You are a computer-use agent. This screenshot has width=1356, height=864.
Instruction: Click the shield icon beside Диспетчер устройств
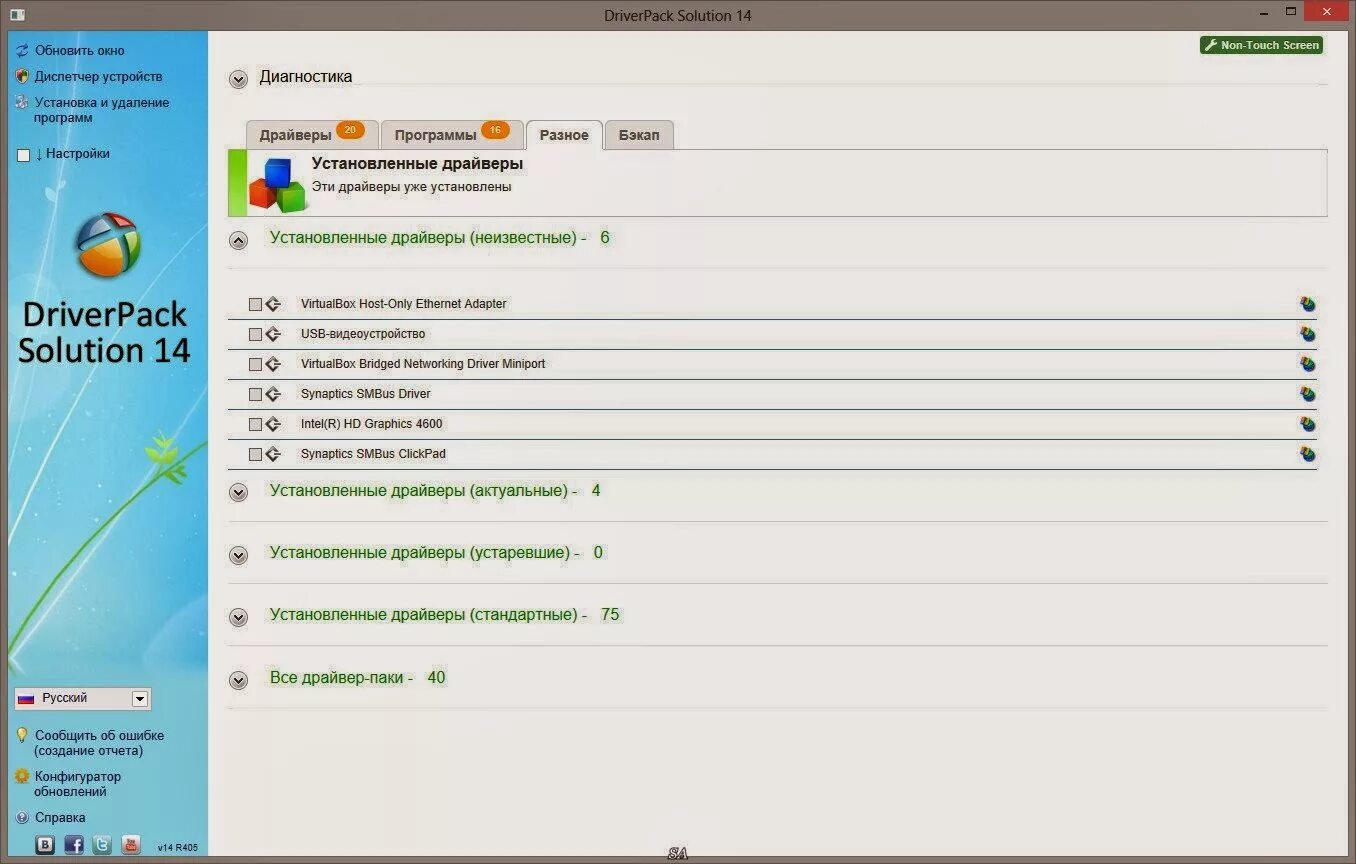[x=22, y=76]
